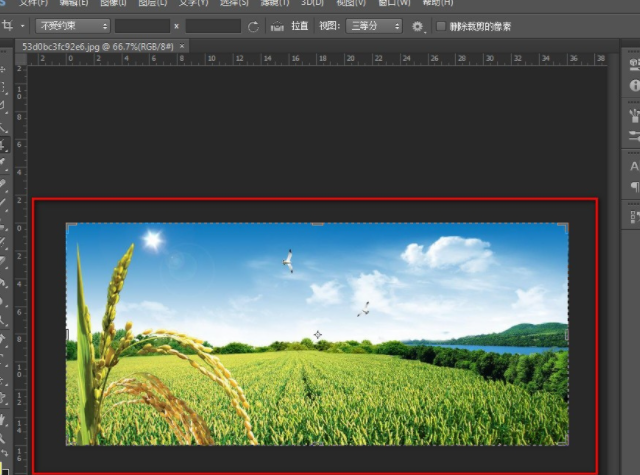Screen dimensions: 640x475
Task: Focus the crop width input field
Action: [142, 26]
